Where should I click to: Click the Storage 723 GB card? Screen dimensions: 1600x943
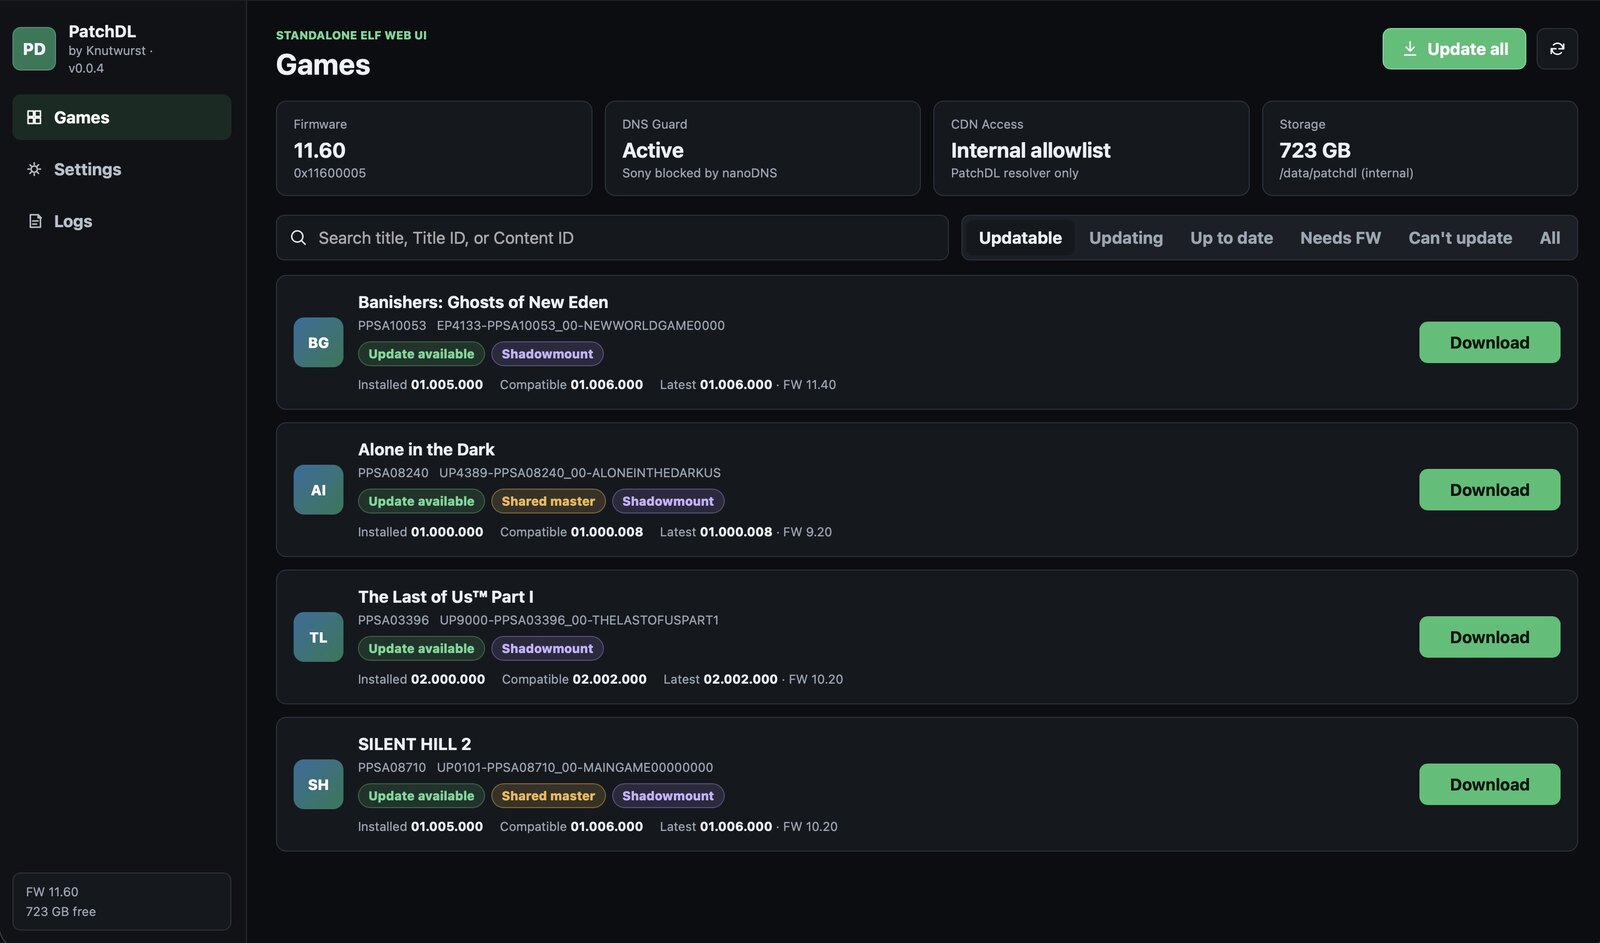1420,148
